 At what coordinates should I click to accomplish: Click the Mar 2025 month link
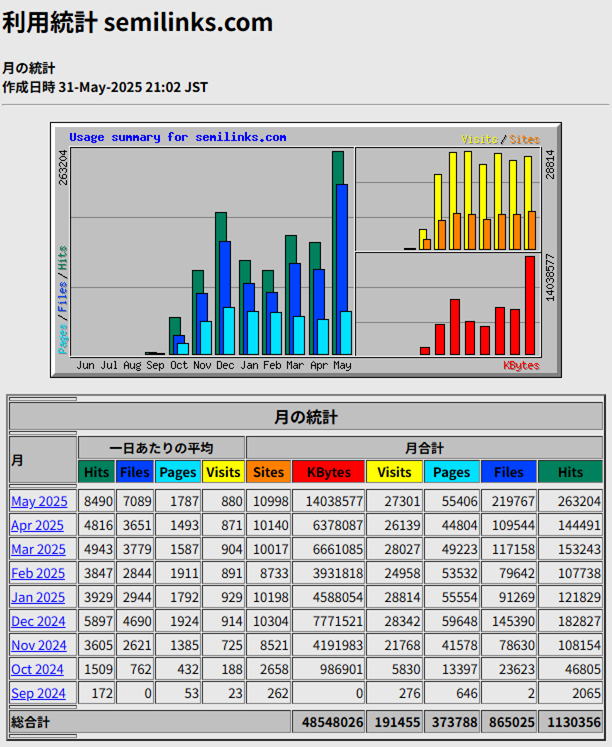tap(38, 549)
